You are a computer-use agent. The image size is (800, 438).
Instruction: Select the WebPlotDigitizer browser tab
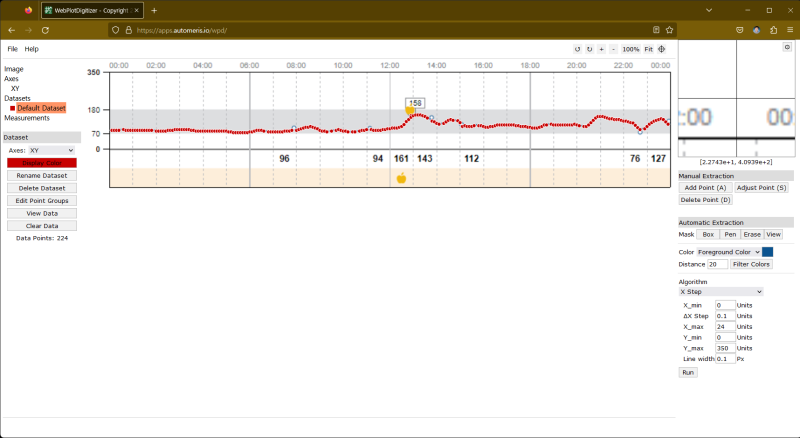92,10
